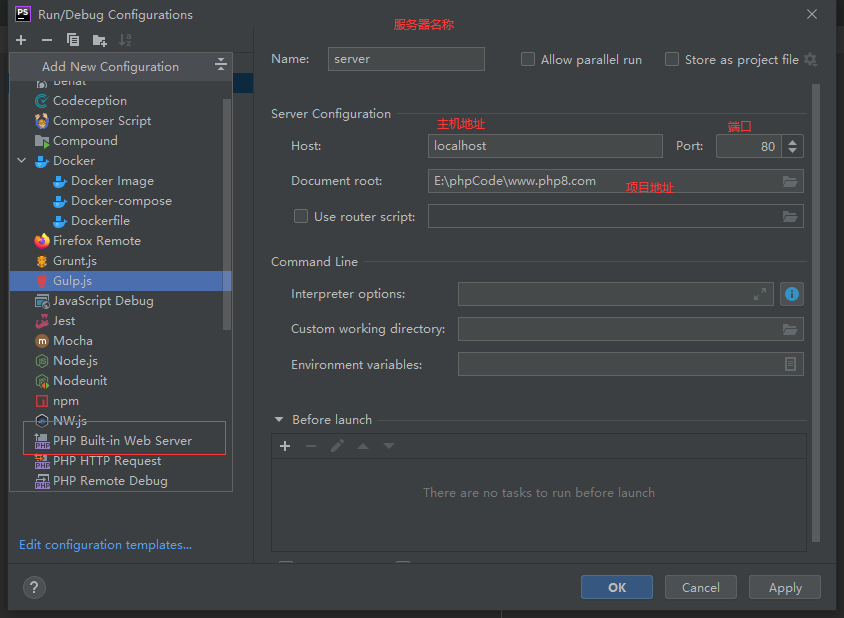
Task: Collapse the Before launch section triangle
Action: pyautogui.click(x=279, y=419)
